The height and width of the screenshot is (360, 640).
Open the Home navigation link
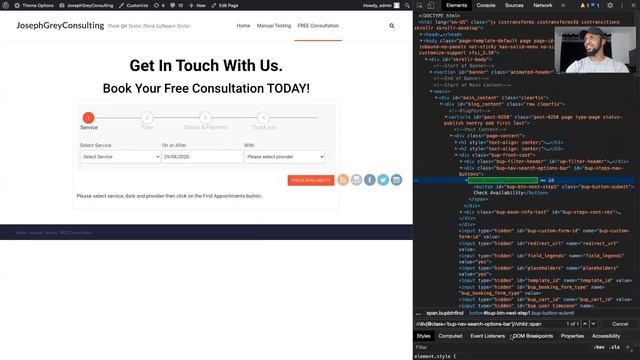[243, 25]
